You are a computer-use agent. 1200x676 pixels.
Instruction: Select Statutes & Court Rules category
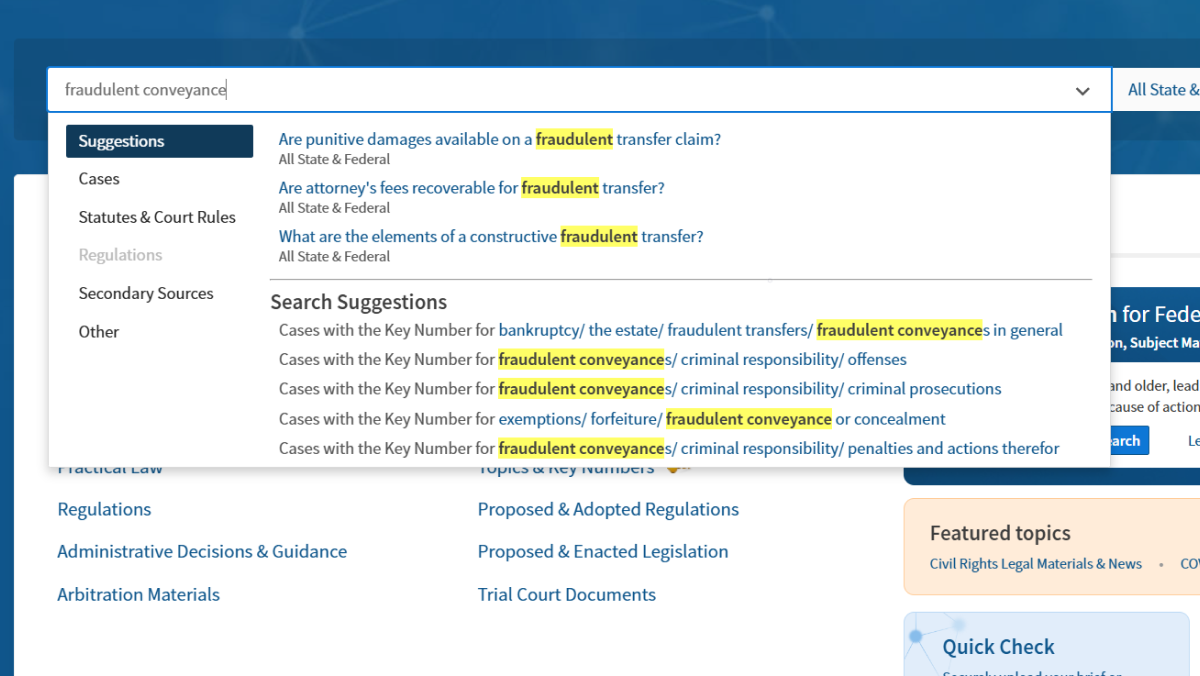click(157, 217)
